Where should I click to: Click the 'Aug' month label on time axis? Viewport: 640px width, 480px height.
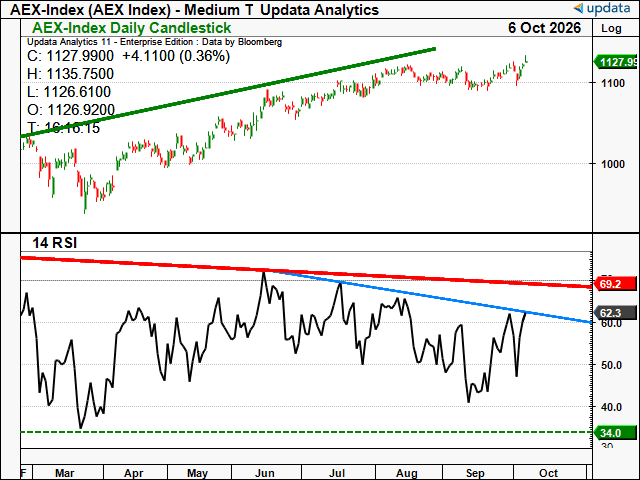point(407,473)
